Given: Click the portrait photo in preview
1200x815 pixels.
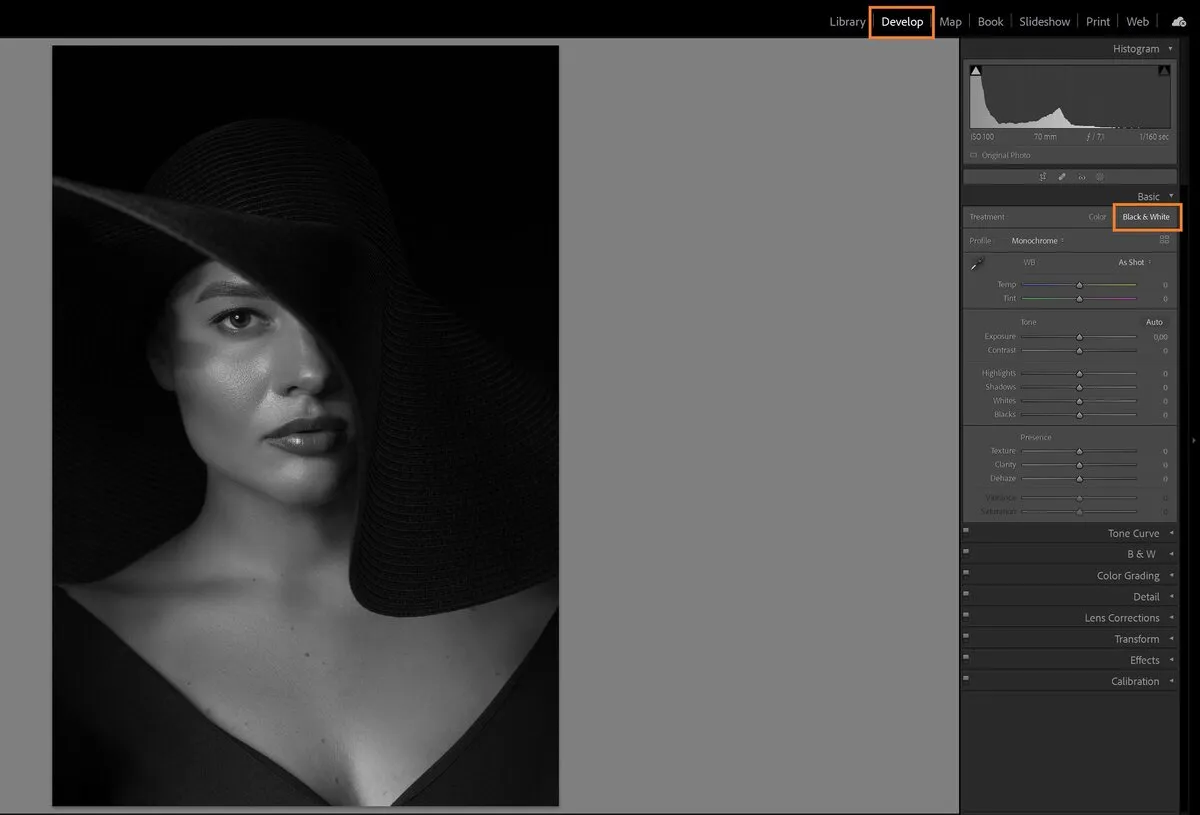Looking at the screenshot, I should [x=305, y=425].
